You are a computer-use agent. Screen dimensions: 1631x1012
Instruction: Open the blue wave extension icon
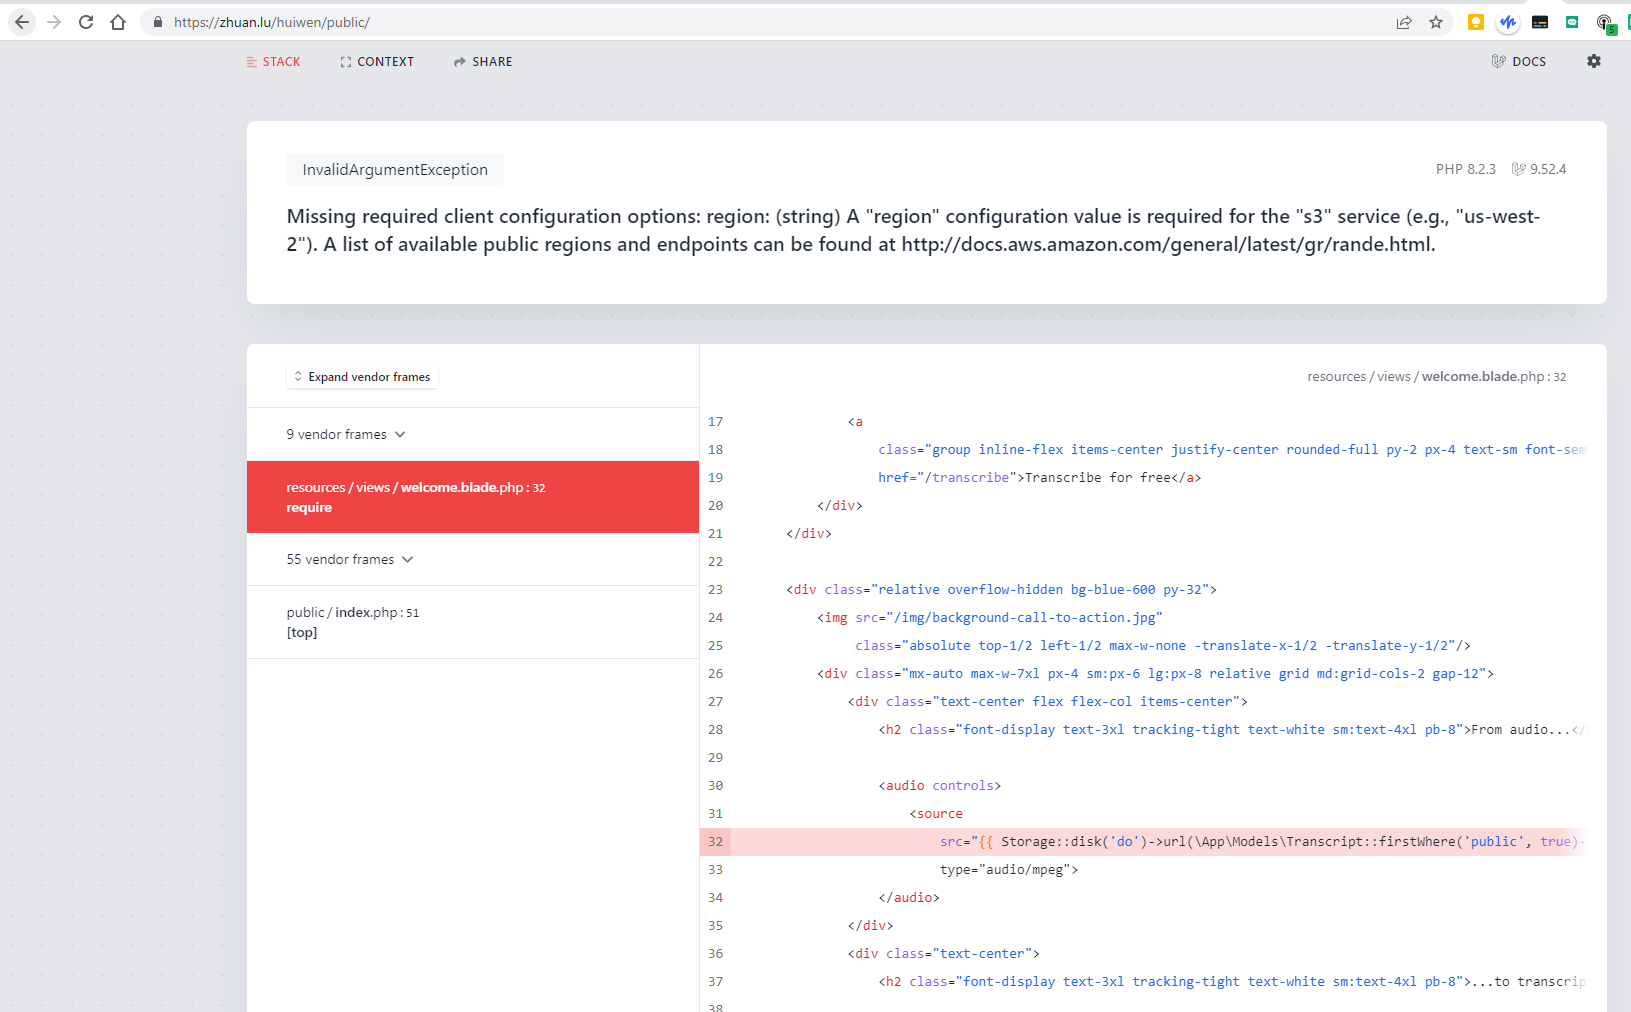1508,22
